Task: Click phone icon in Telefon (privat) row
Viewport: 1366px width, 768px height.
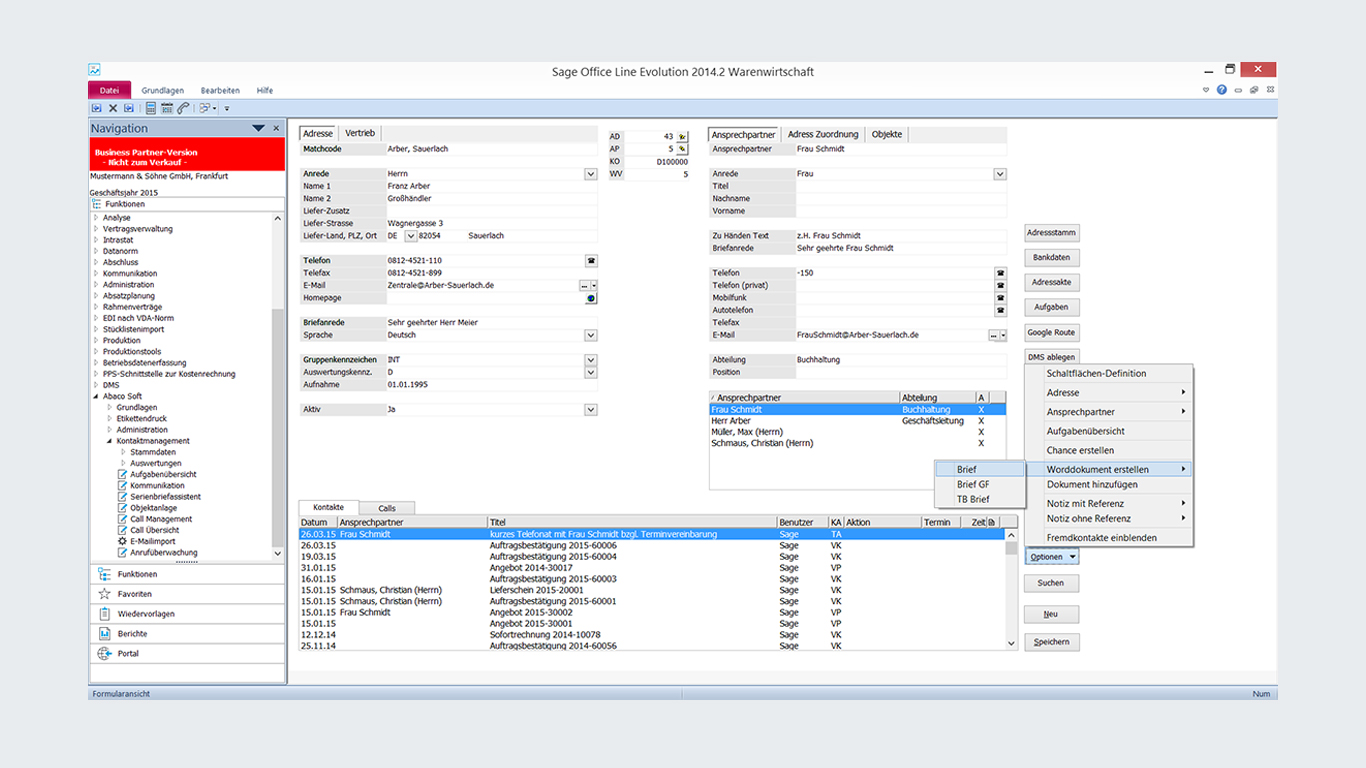Action: pyautogui.click(x=1000, y=285)
